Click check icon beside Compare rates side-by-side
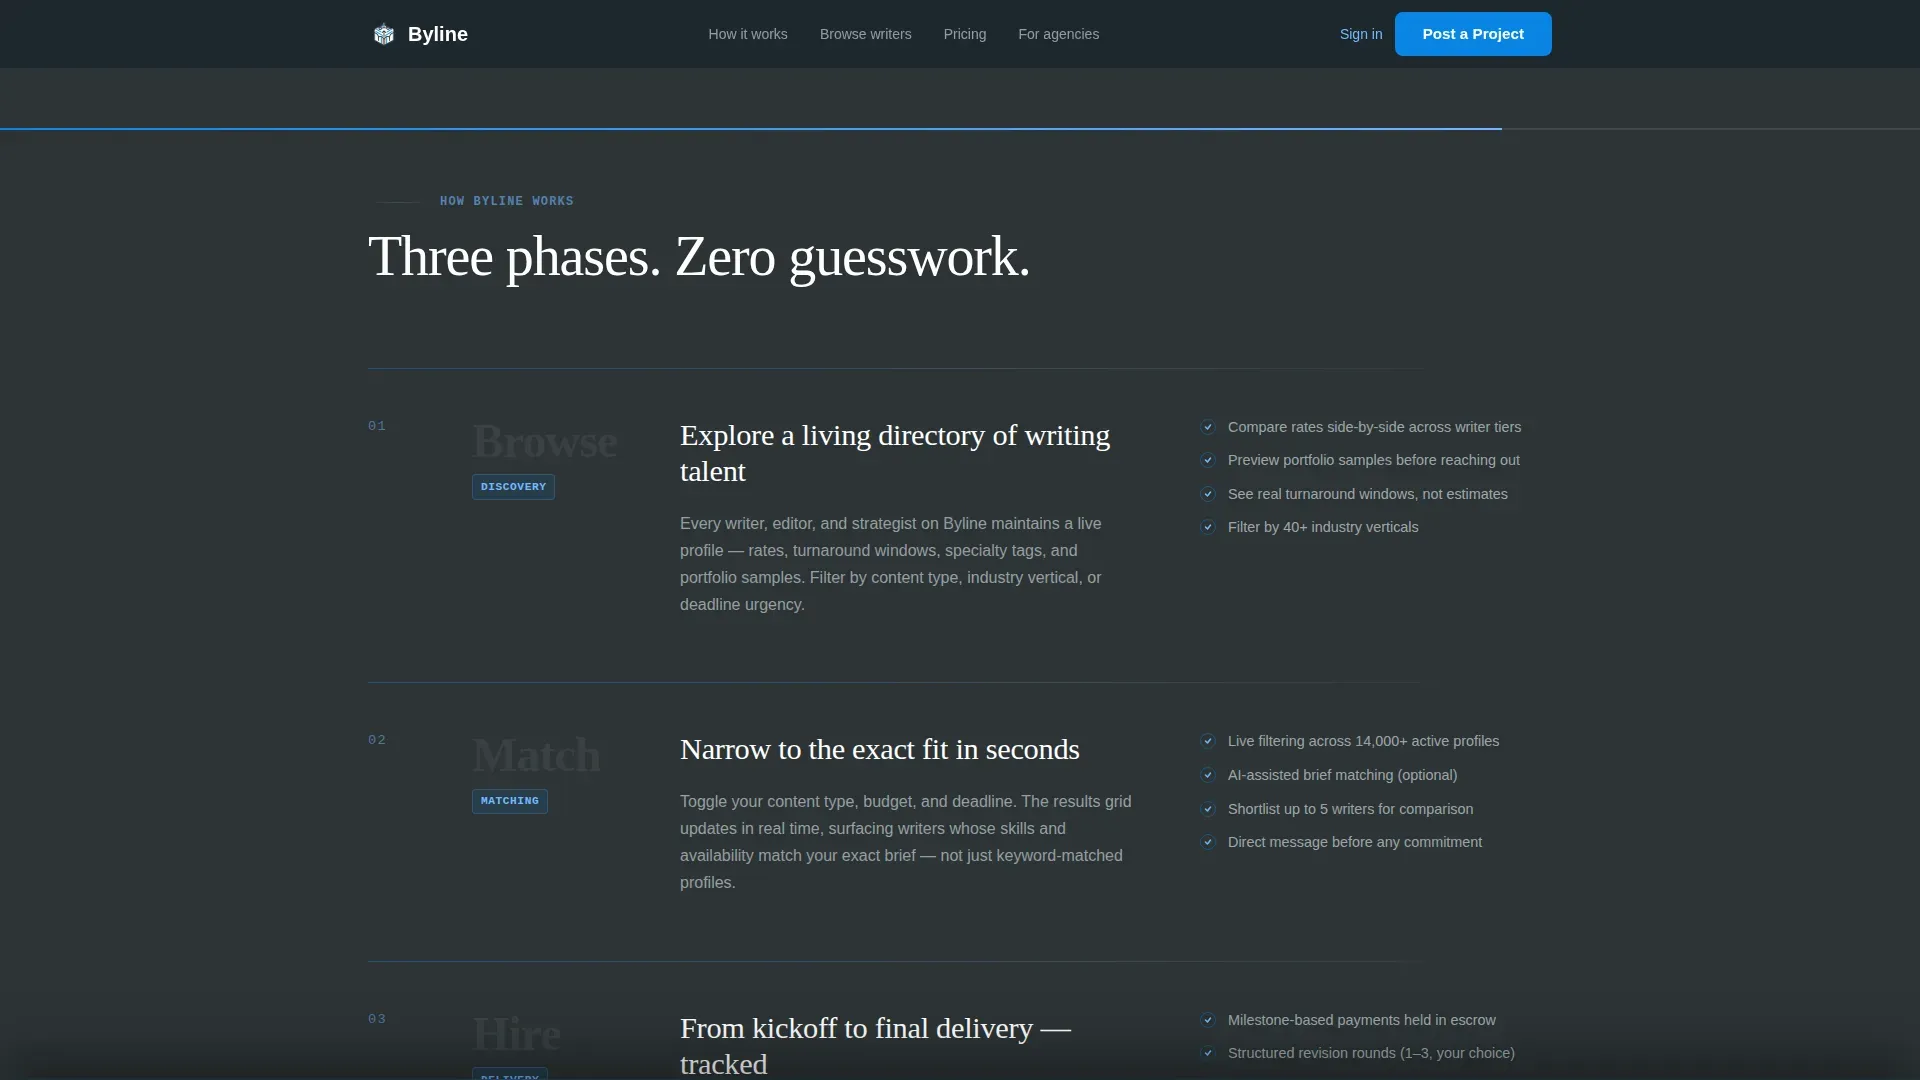Screen dimensions: 1920x1080 click(1208, 427)
